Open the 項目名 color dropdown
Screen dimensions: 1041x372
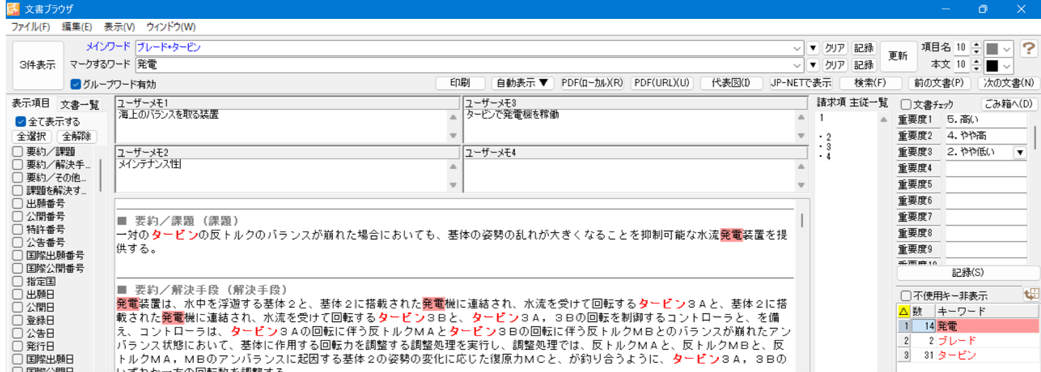pos(1007,48)
